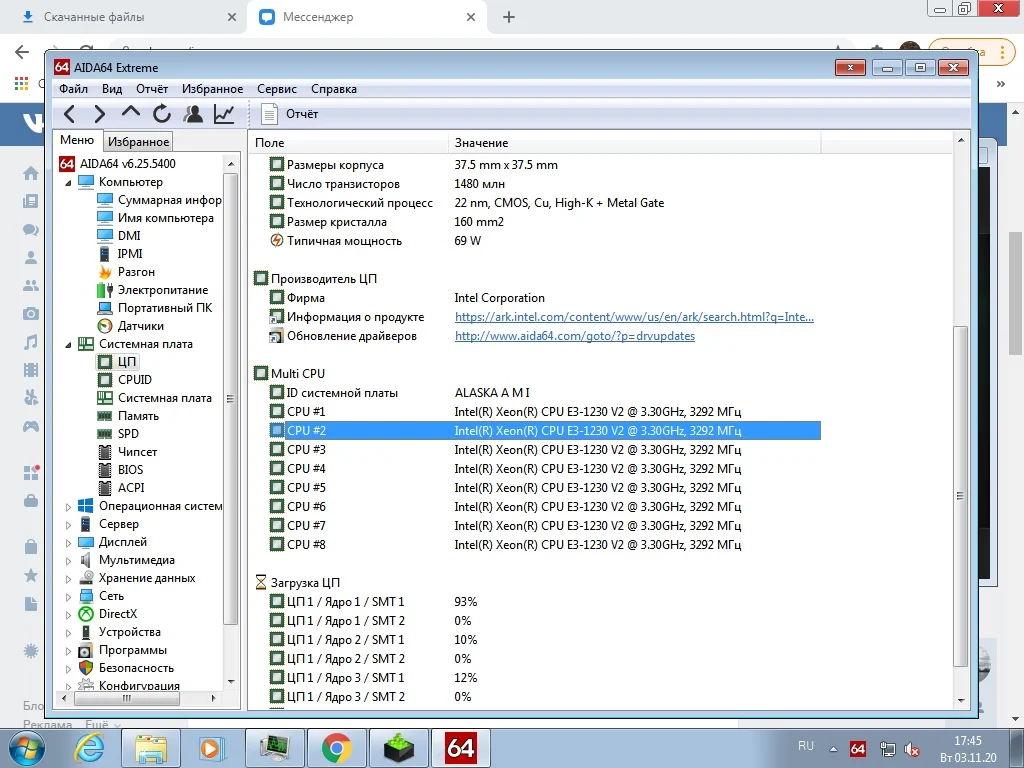Click the vertical scrollbar of the report panel
1024x768 pixels.
961,495
